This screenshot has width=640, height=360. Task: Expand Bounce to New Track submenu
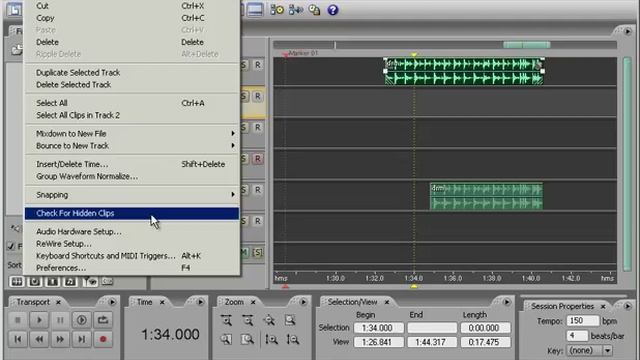[132, 146]
